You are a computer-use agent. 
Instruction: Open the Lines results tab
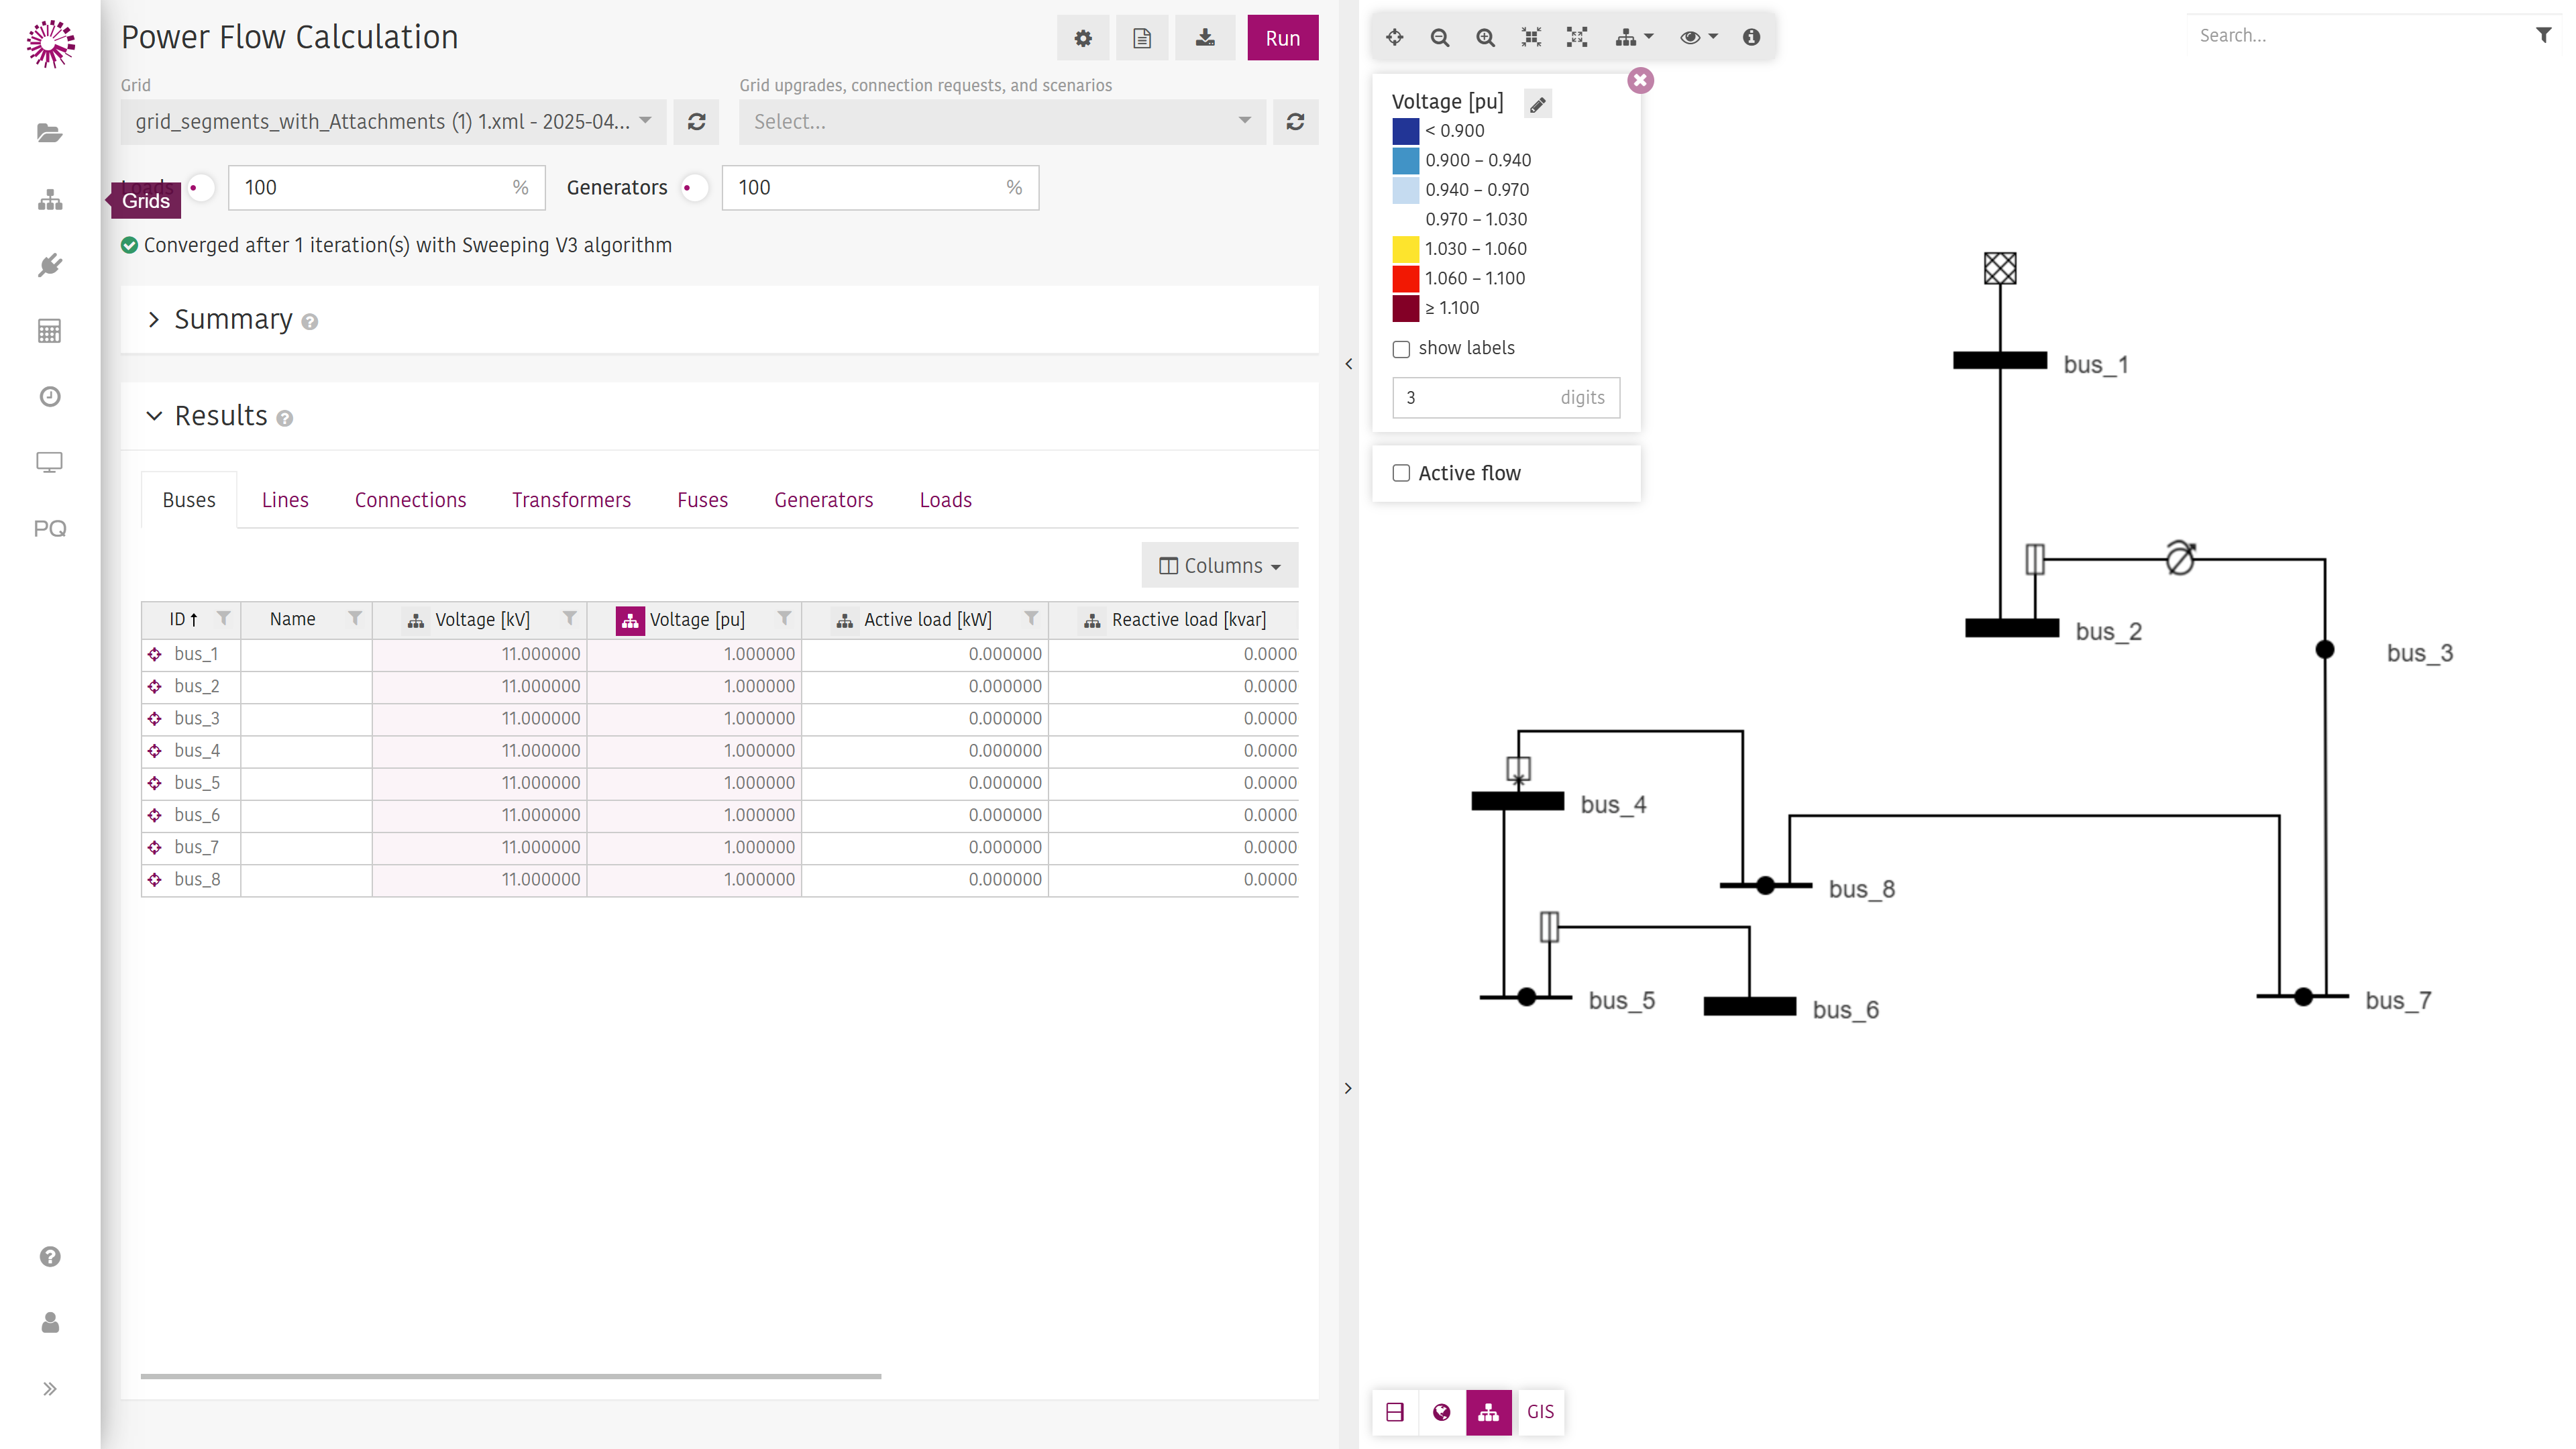click(x=285, y=500)
